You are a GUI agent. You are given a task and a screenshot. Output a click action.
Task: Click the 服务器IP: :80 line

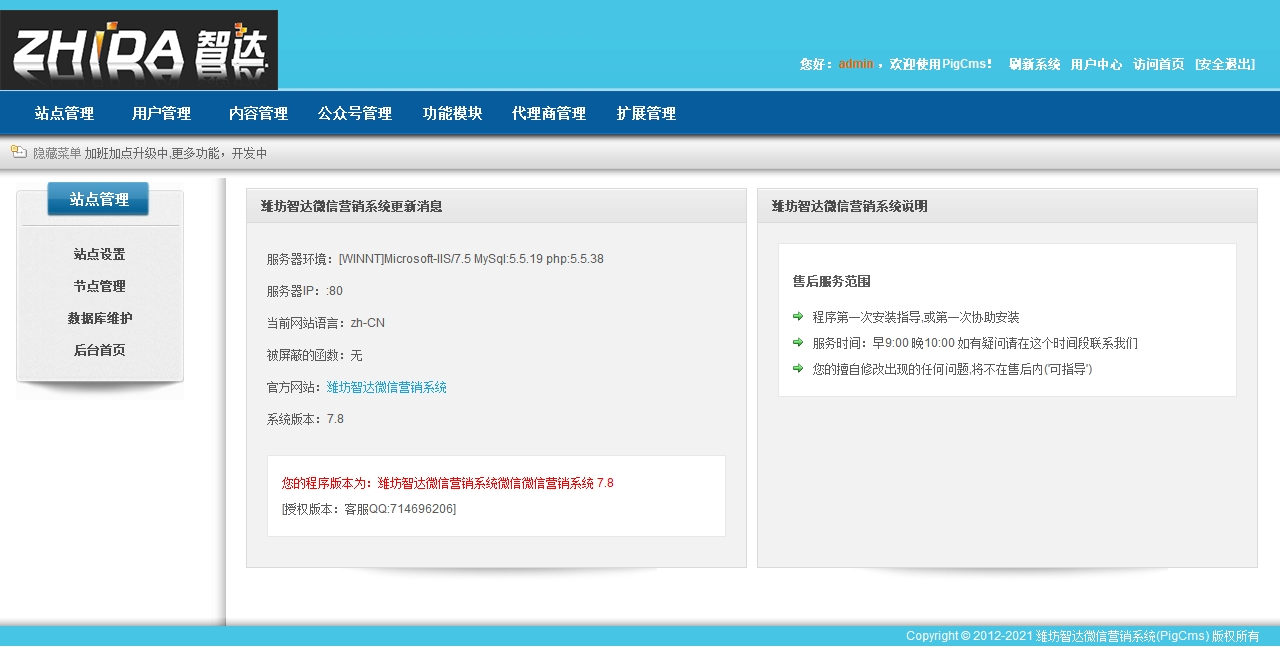(x=304, y=291)
